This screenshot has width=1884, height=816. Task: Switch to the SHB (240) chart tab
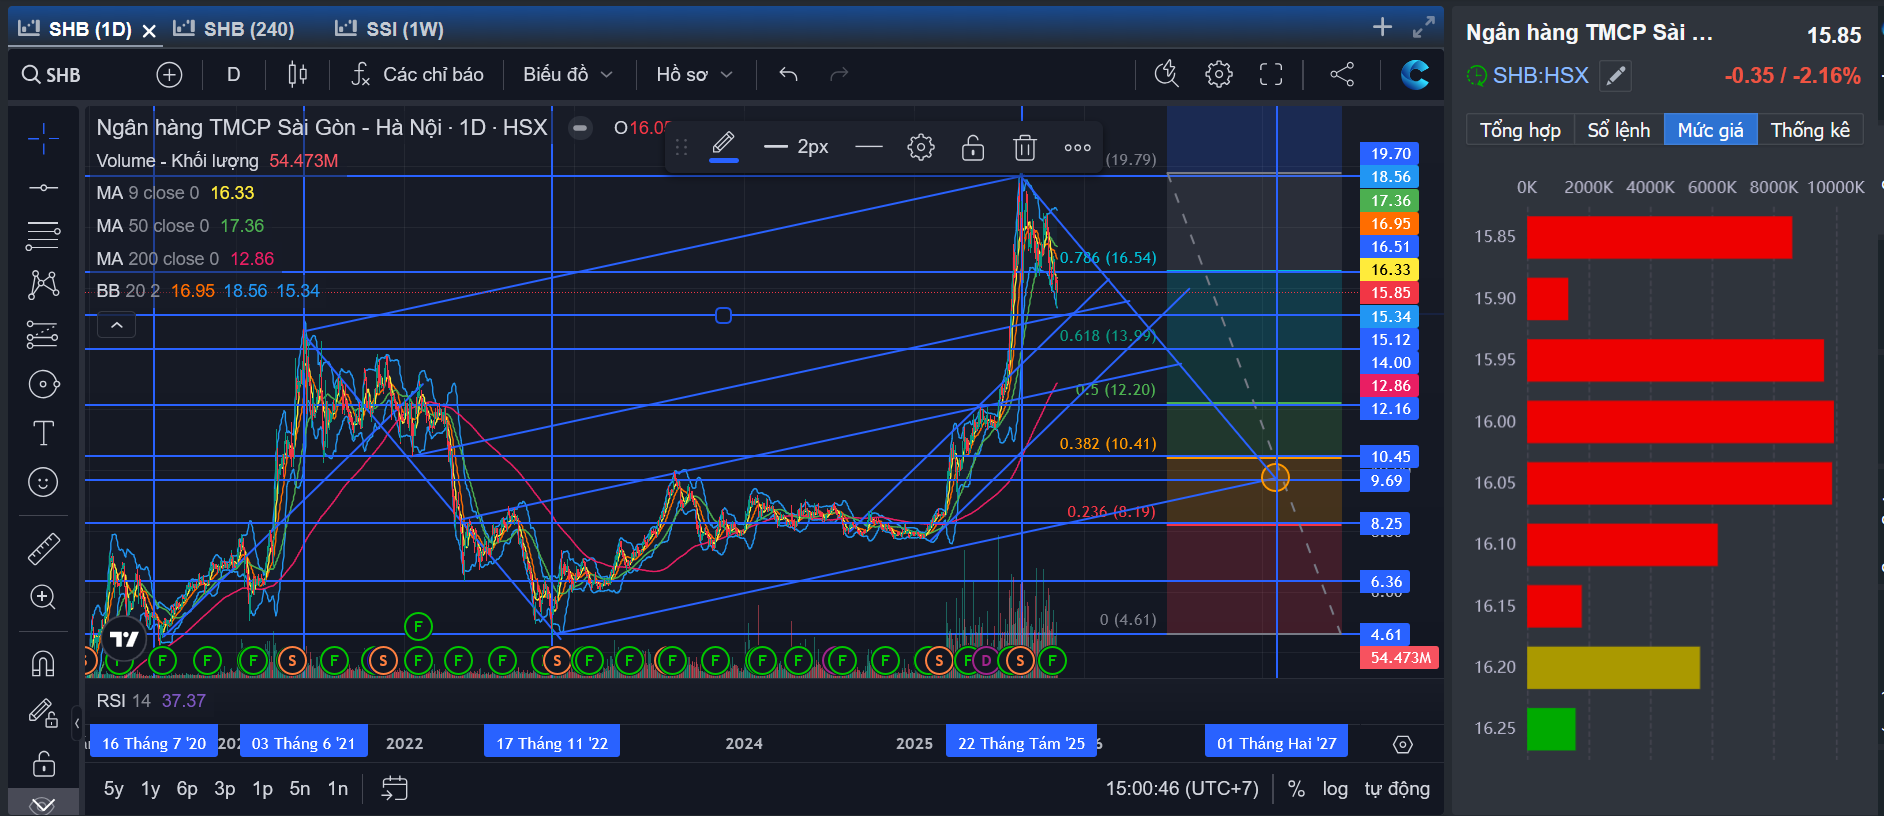point(235,29)
